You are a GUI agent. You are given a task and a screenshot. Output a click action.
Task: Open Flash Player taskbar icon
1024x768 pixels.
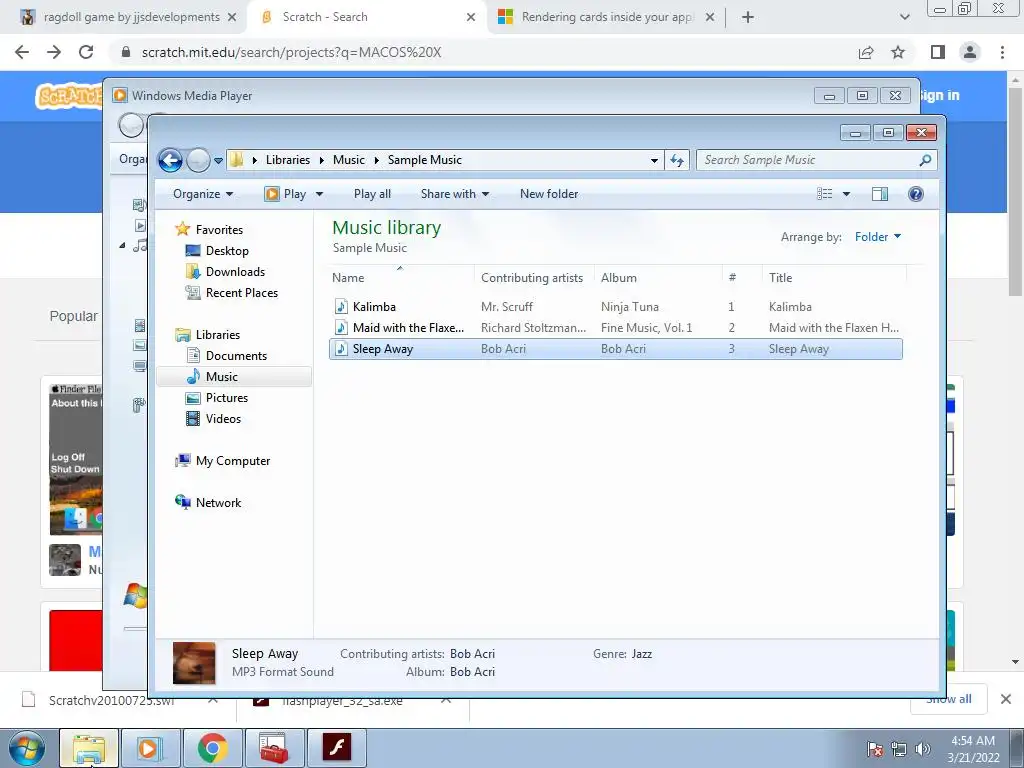[x=336, y=748]
